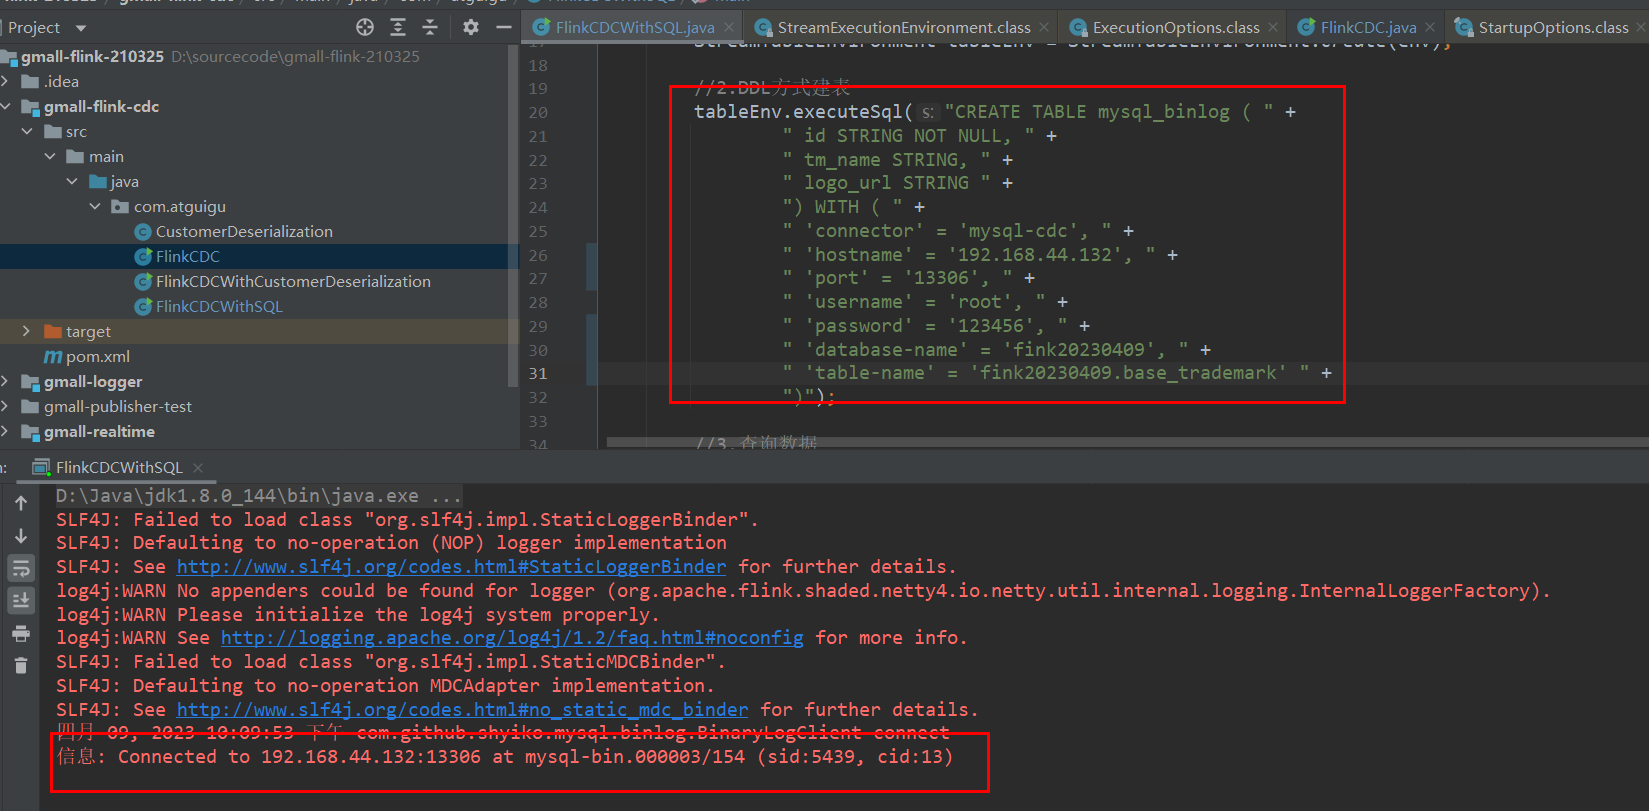Screen dimensions: 1649x811
Task: Click the Up the stack trace arrow icon
Action: (x=21, y=503)
